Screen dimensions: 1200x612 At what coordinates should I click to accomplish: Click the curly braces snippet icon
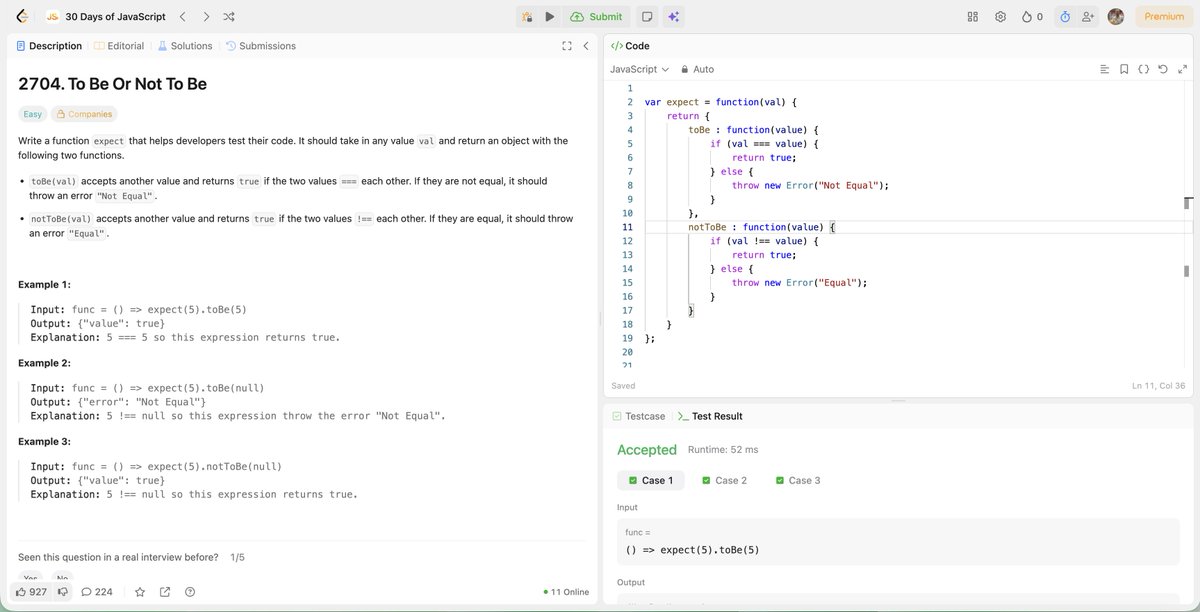click(1143, 69)
